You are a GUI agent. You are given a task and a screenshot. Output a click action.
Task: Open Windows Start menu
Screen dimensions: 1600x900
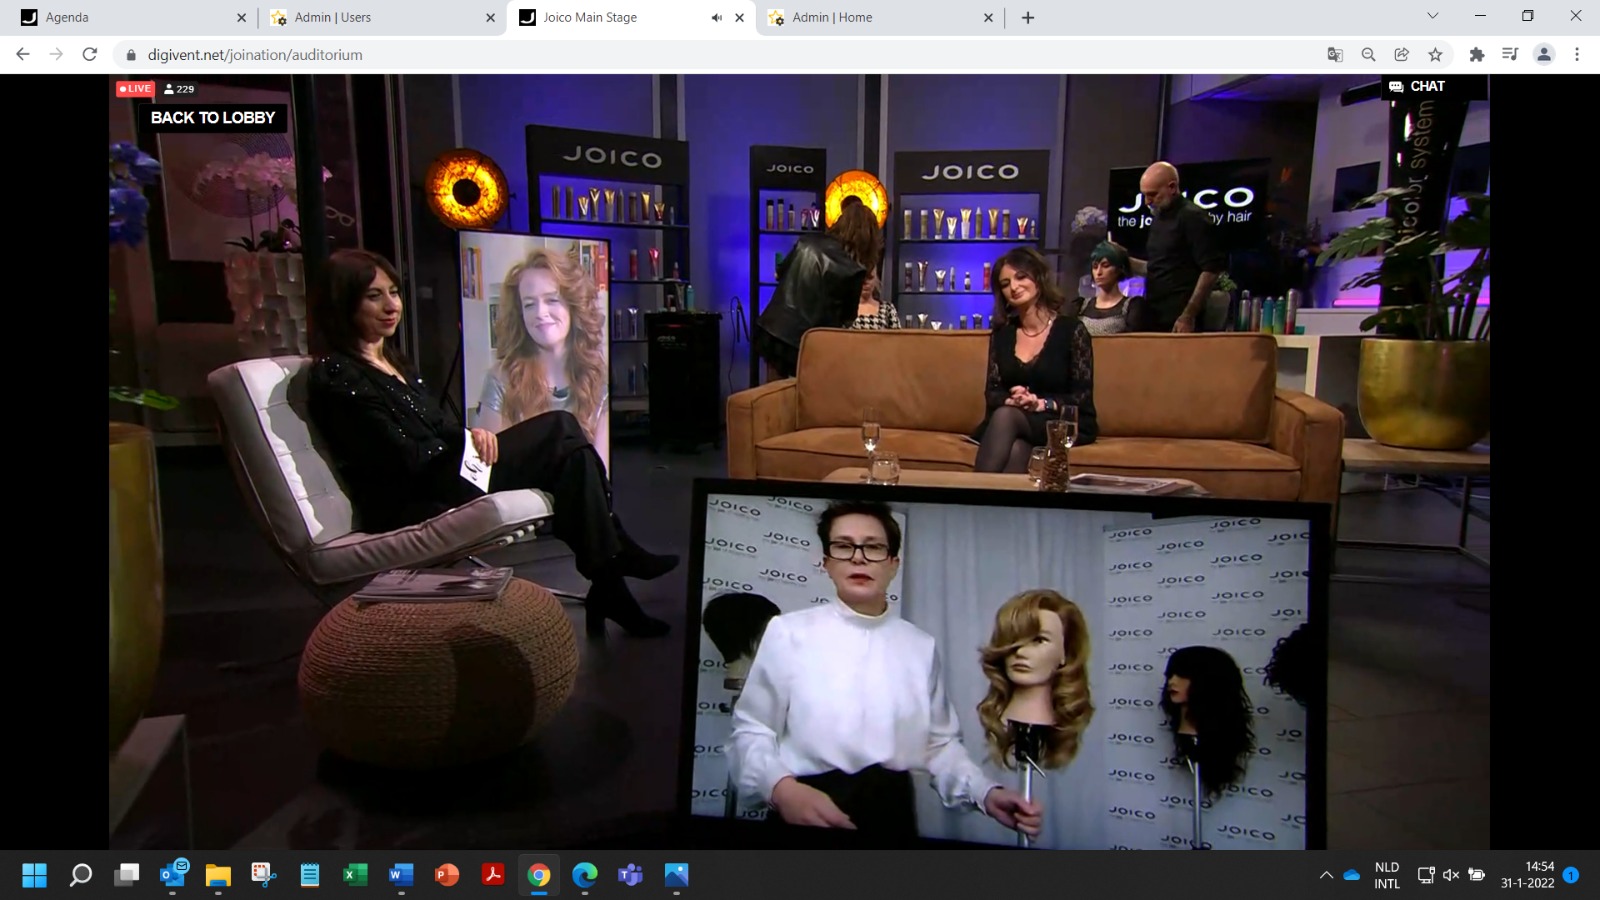(x=34, y=875)
